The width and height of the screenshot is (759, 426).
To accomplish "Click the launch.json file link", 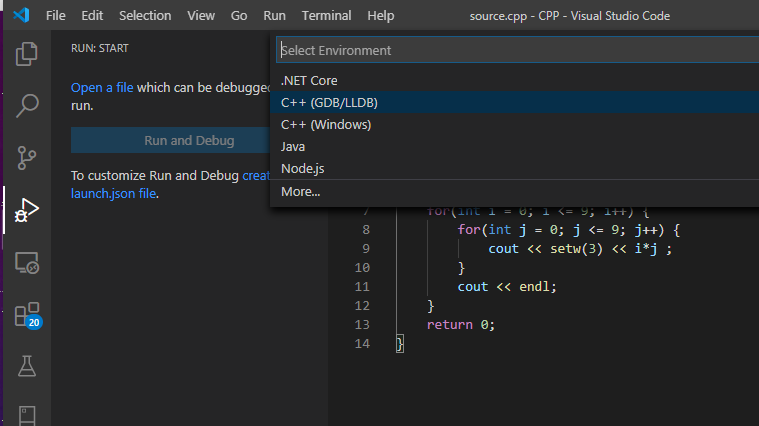I will tap(113, 193).
